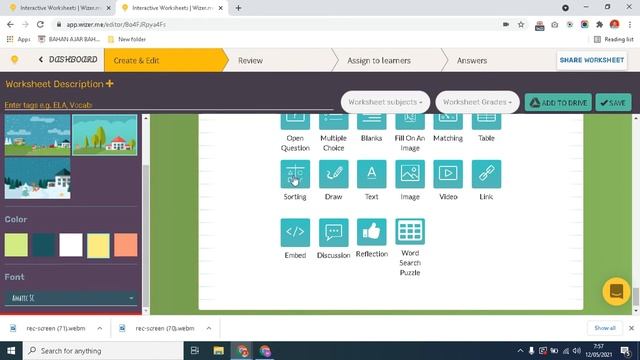This screenshot has width=640, height=360.
Task: Open browser extensions puzzle icon
Action: 599,24
